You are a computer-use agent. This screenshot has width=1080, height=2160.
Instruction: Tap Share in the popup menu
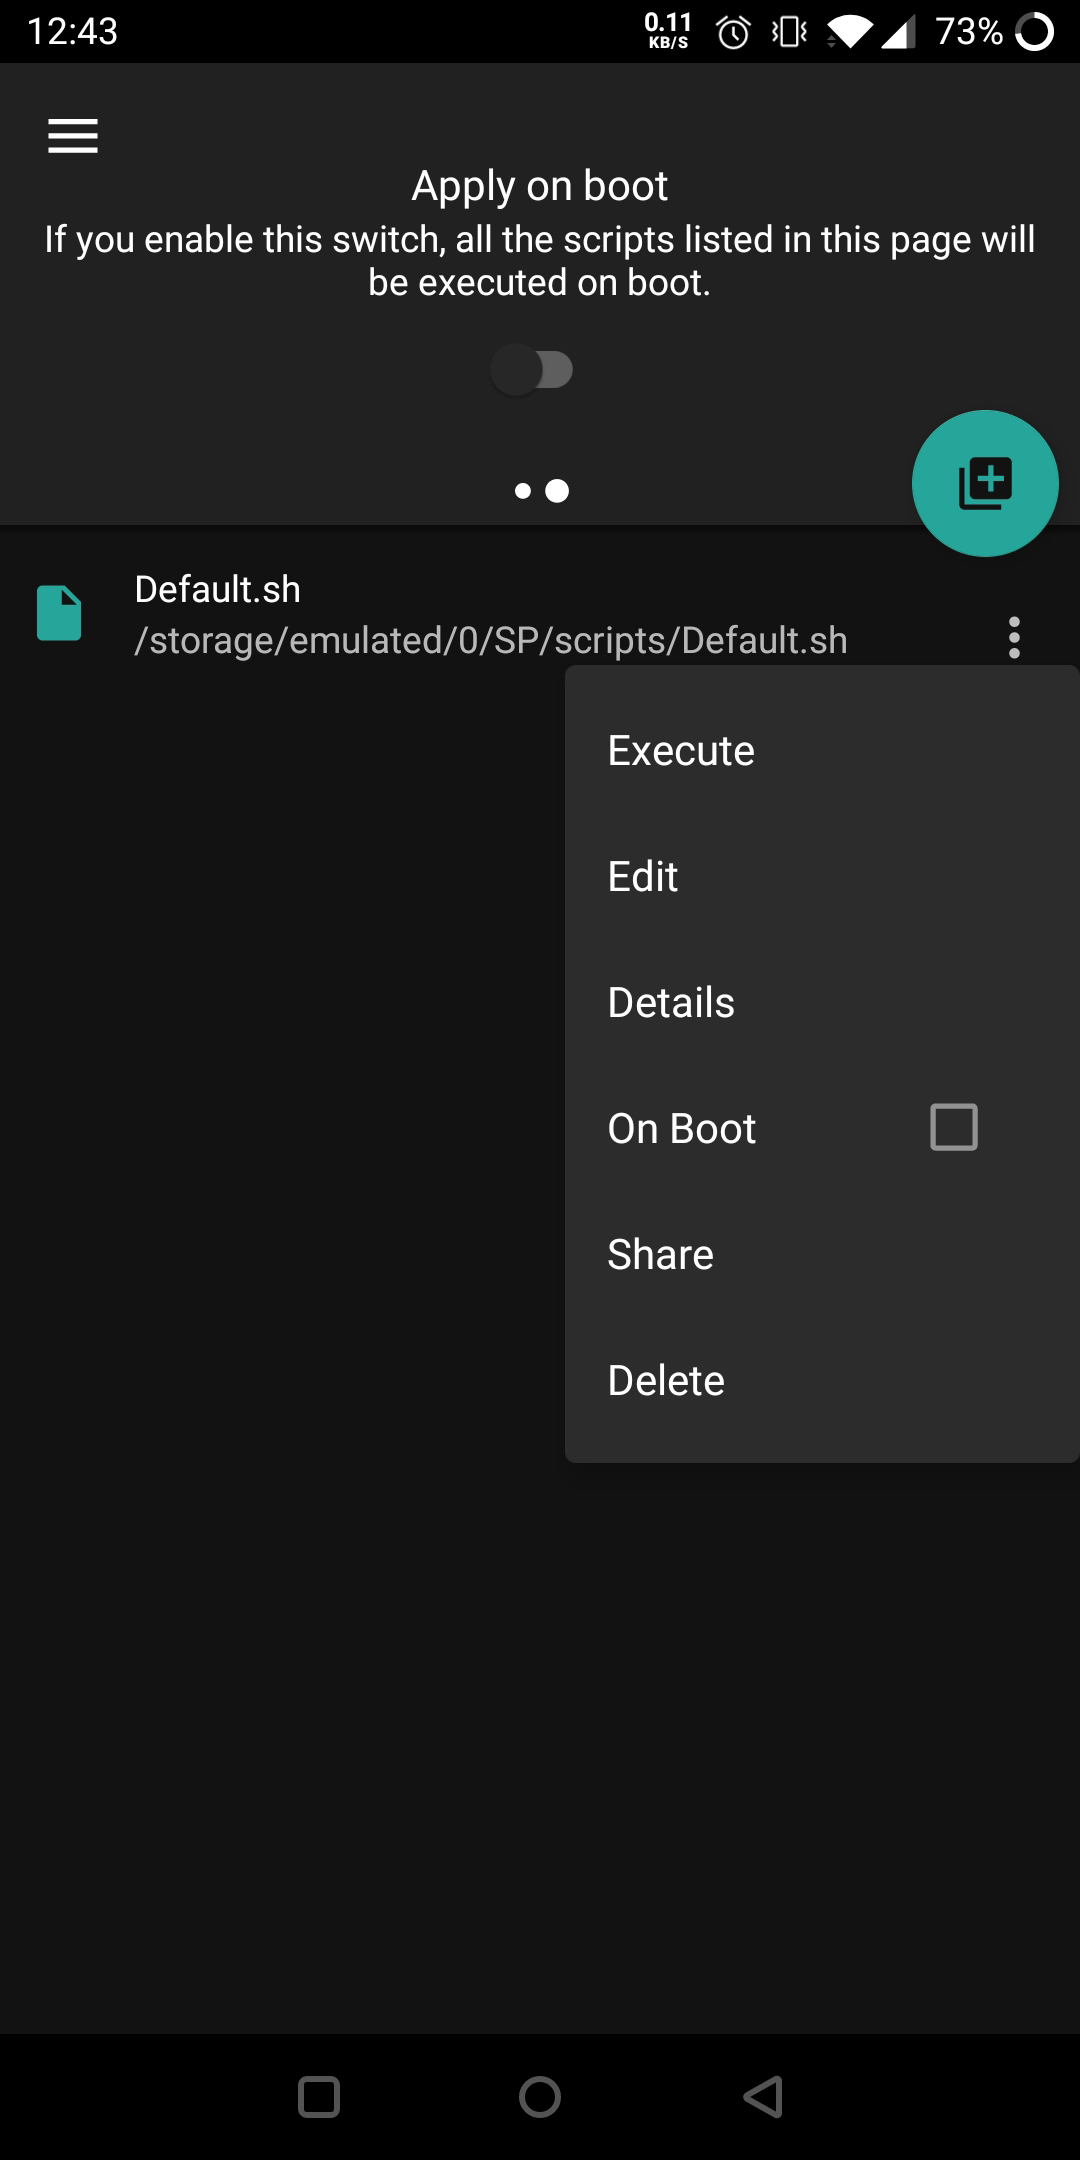660,1255
